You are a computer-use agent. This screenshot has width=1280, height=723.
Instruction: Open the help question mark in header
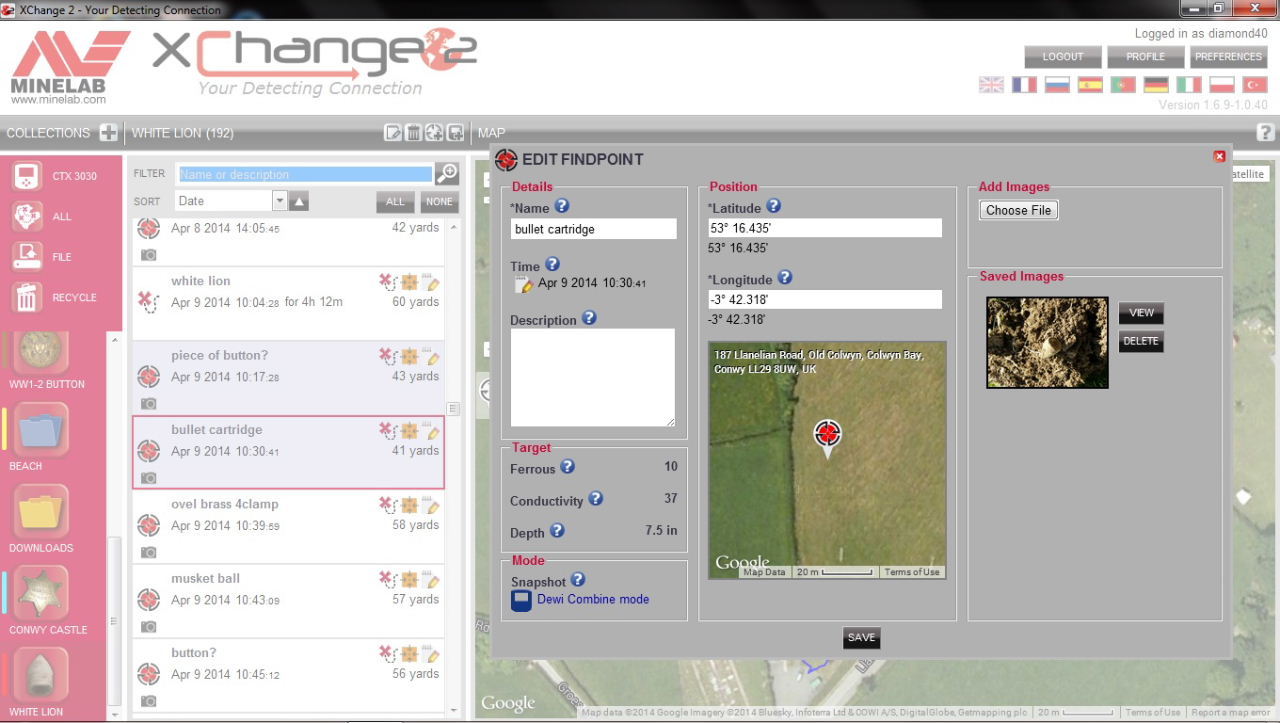coord(1265,132)
